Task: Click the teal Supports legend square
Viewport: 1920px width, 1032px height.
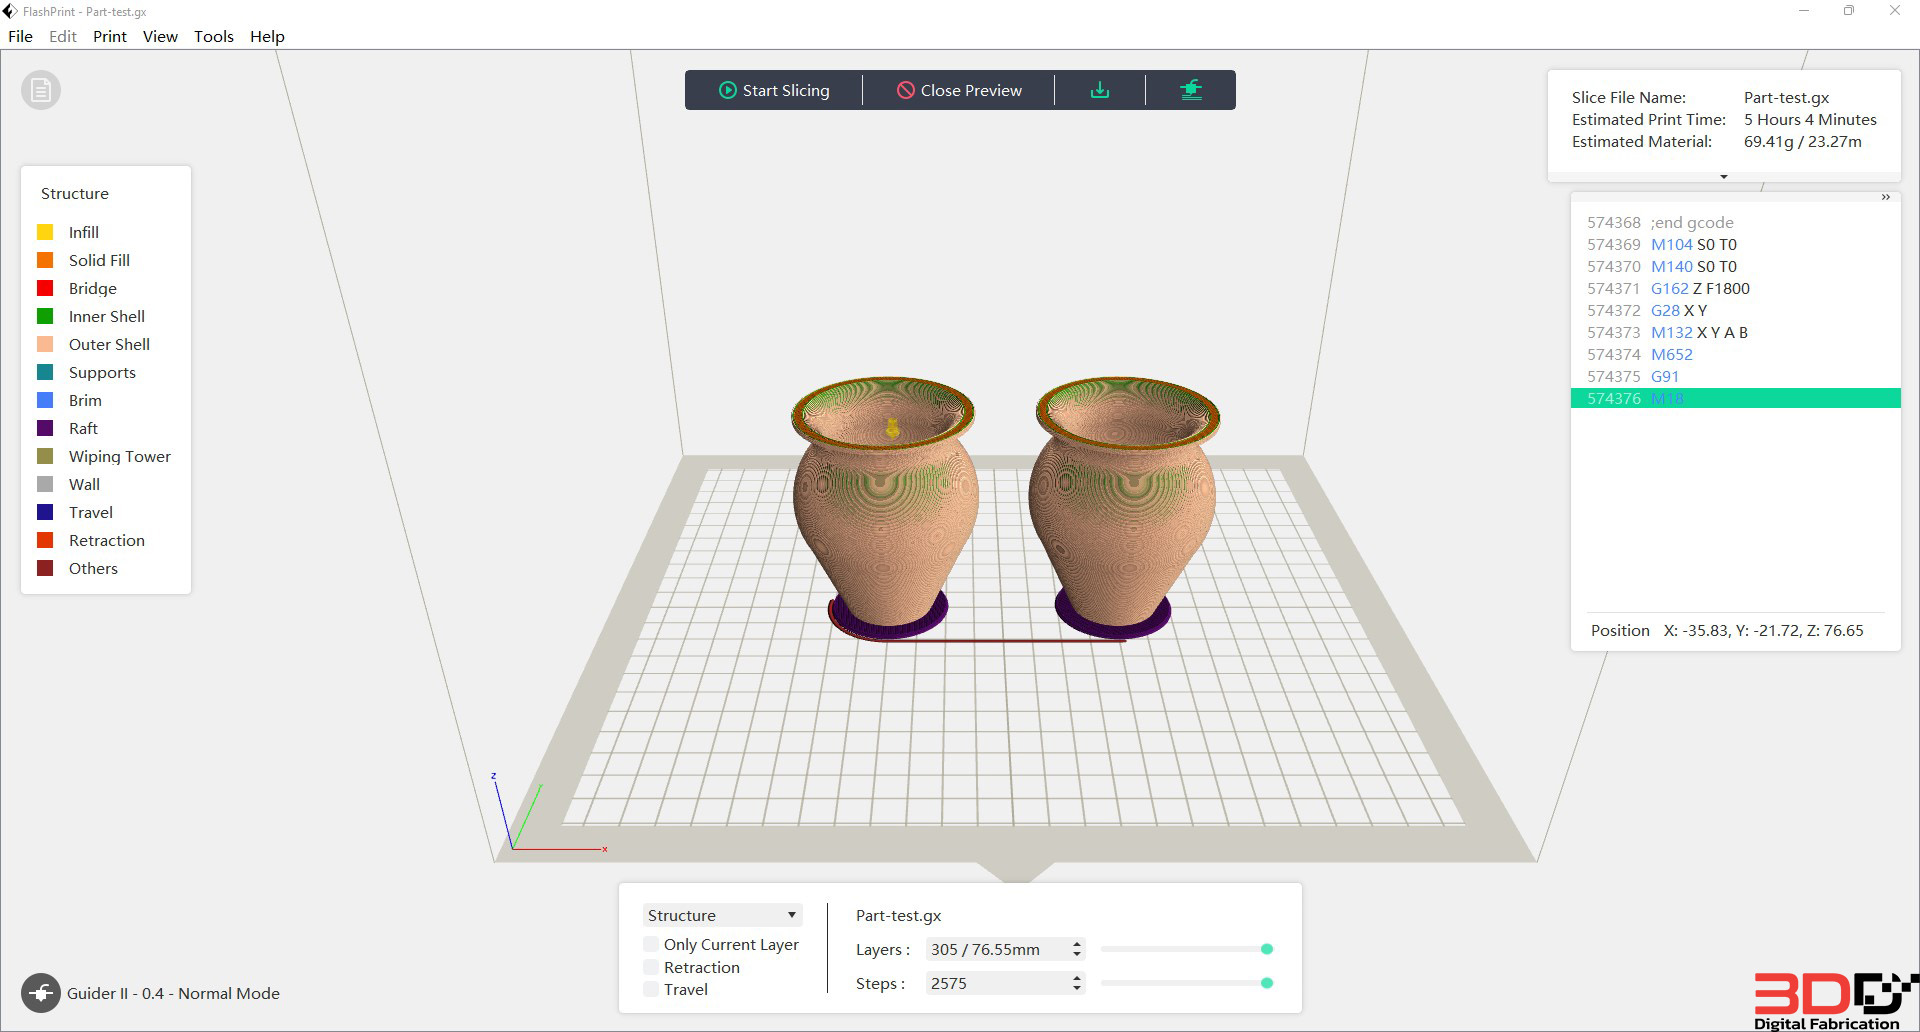Action: click(45, 372)
